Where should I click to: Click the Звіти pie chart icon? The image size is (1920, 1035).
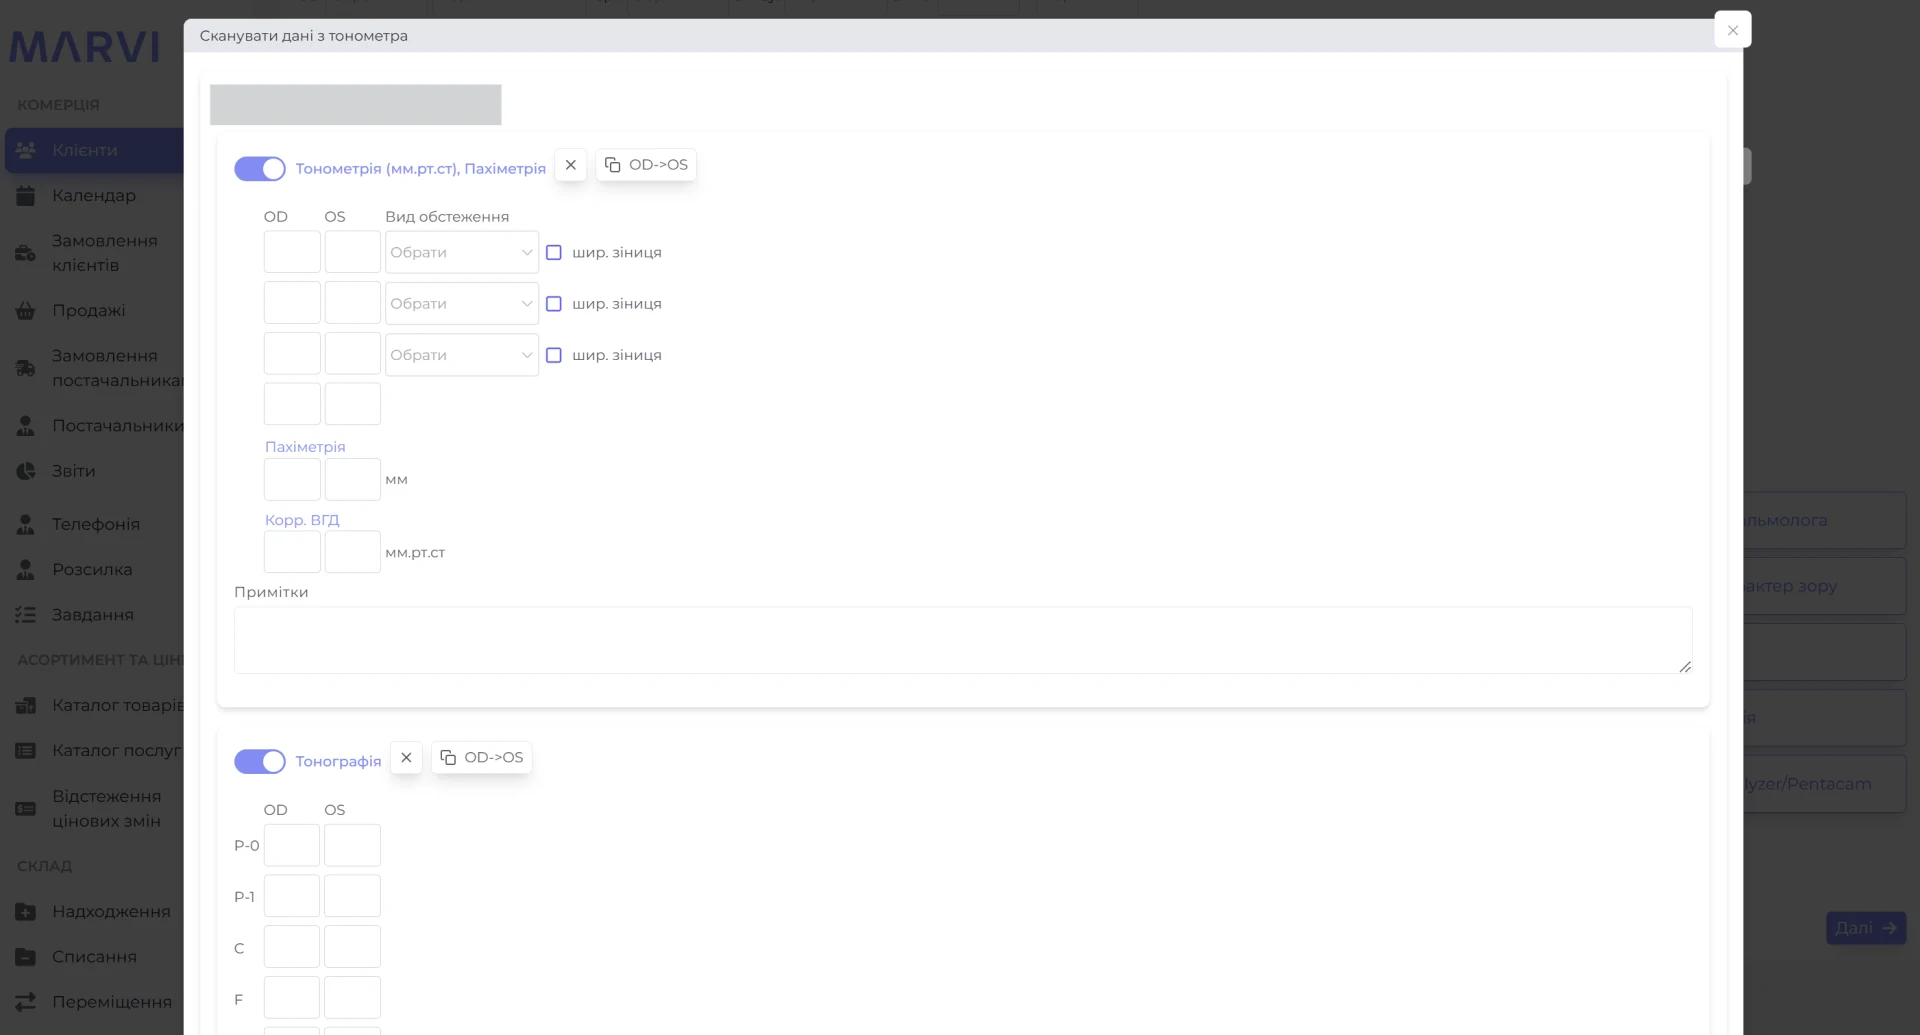click(x=26, y=471)
